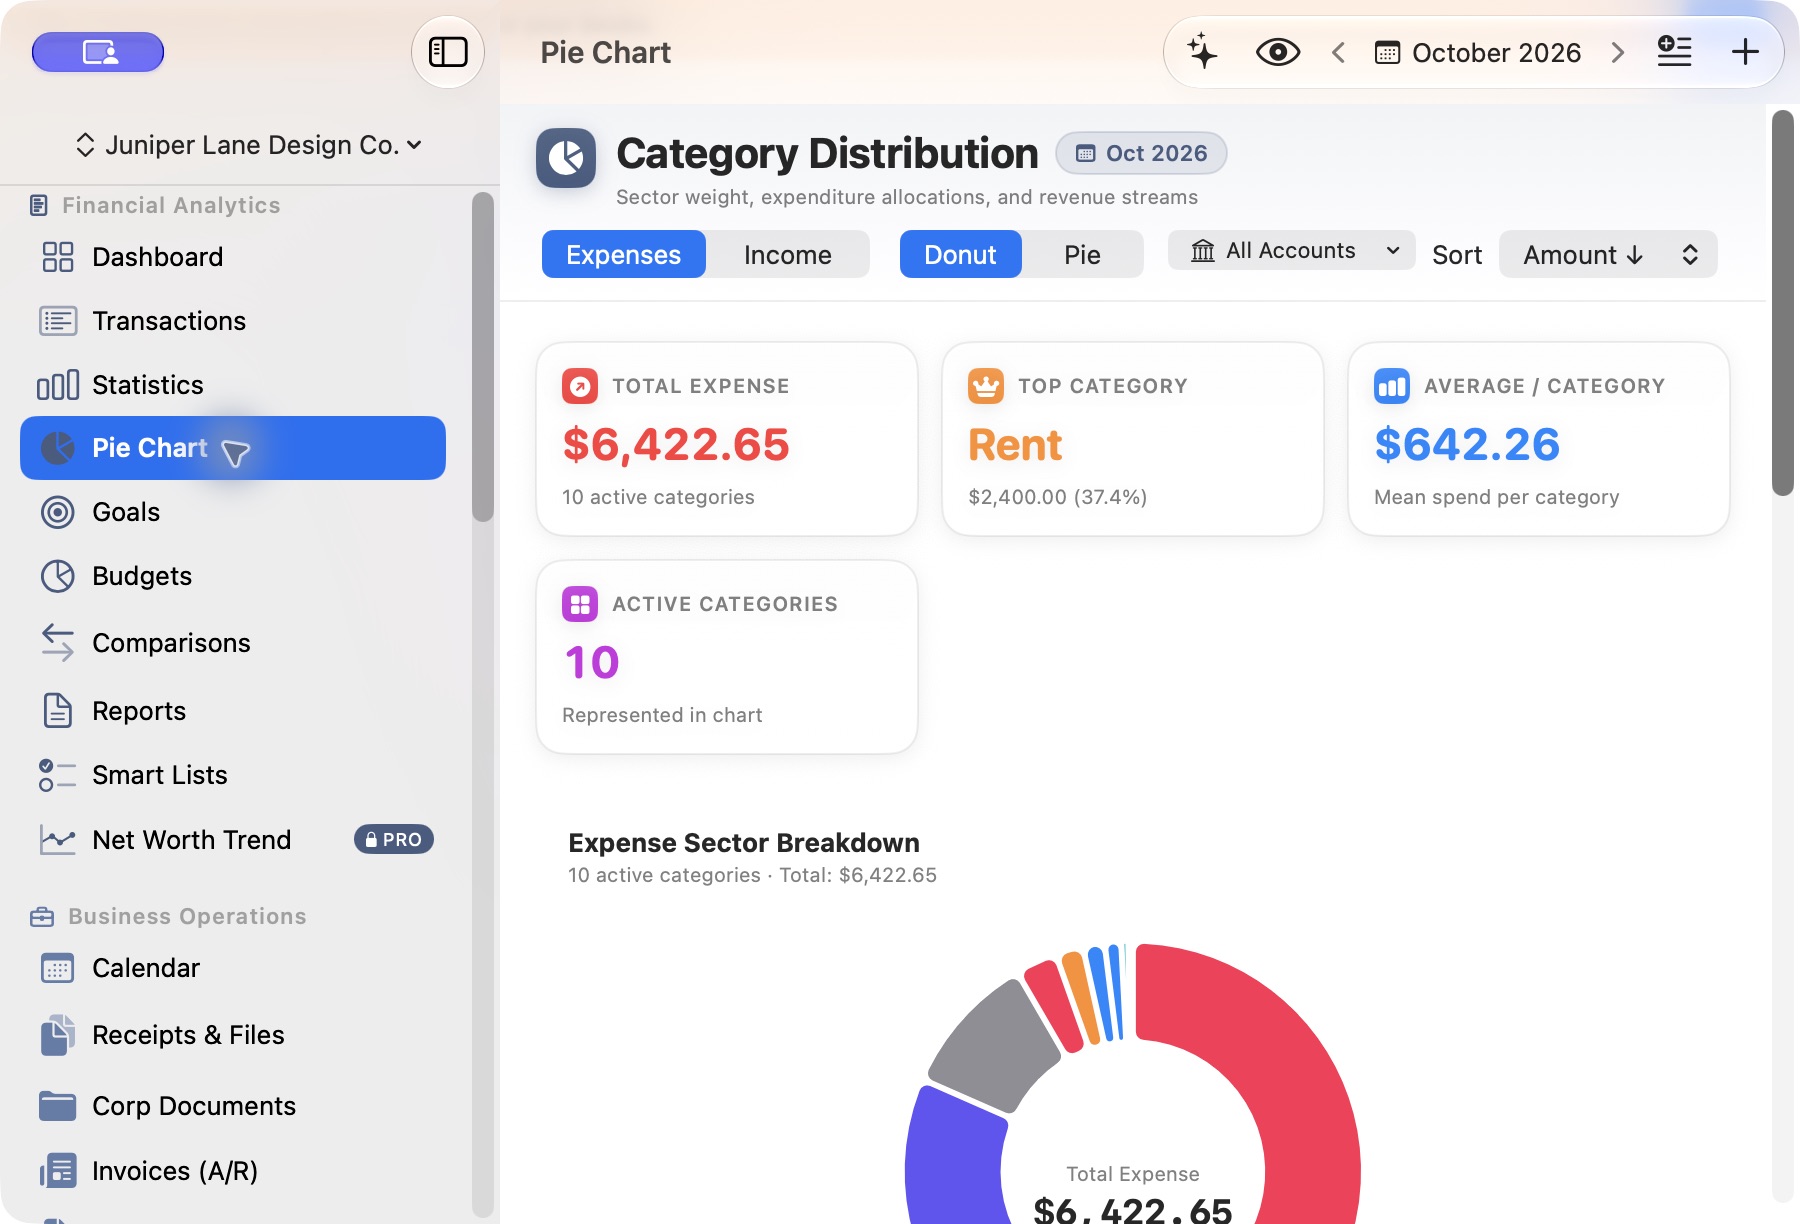The height and width of the screenshot is (1224, 1800).
Task: Click the plus add button
Action: 1745,52
